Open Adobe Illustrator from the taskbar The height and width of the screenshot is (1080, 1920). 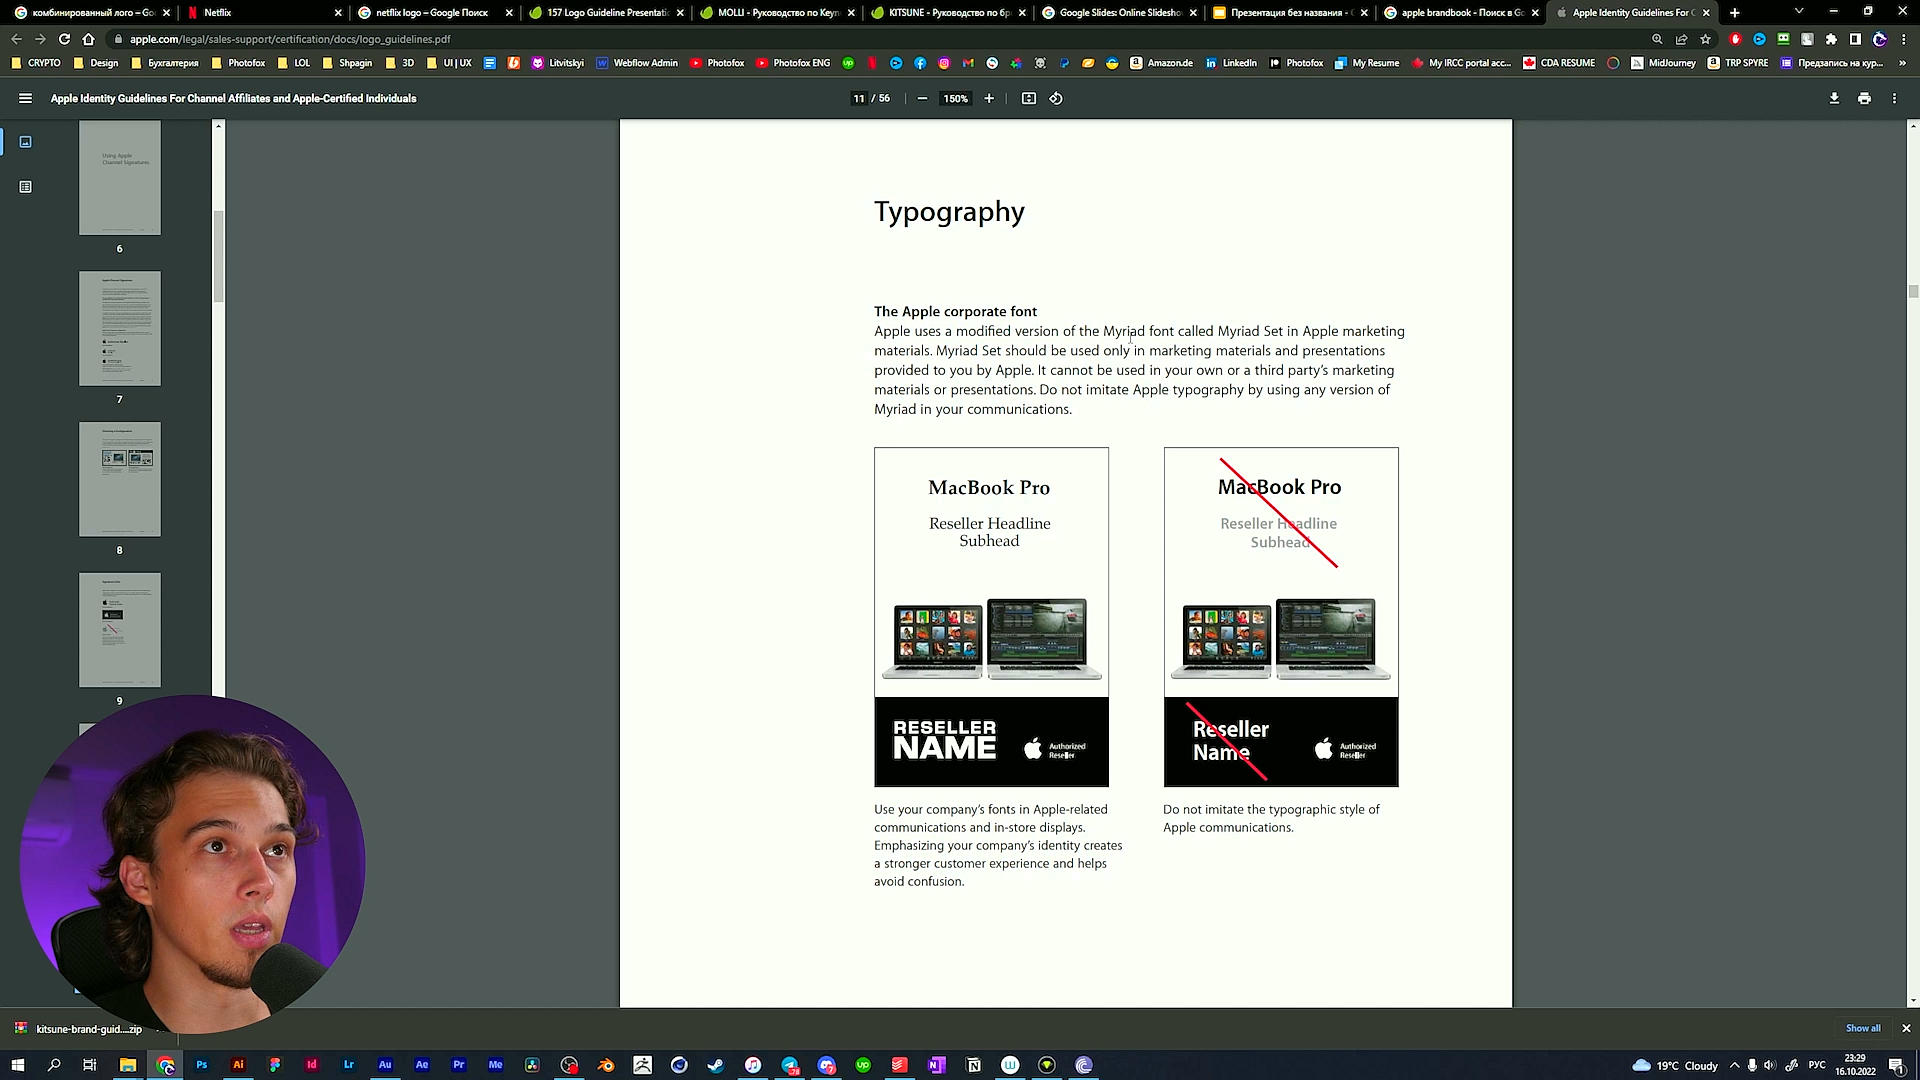point(238,1065)
